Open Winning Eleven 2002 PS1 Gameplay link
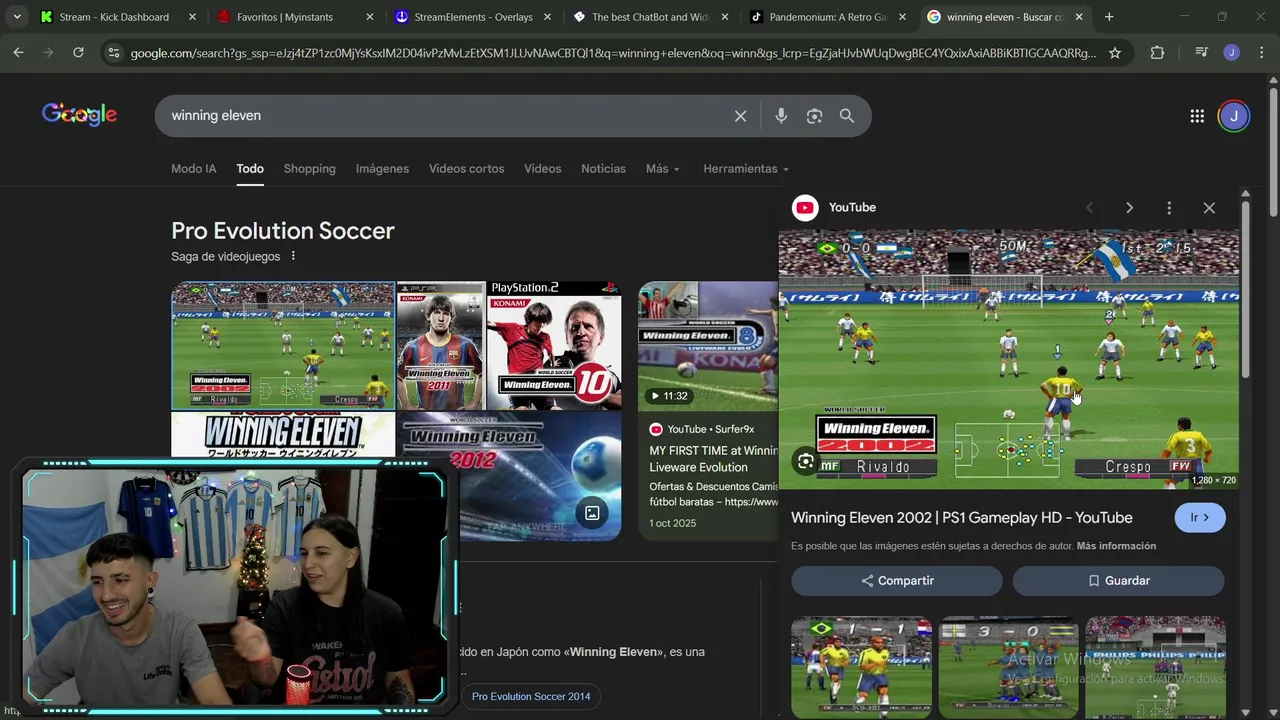This screenshot has height=720, width=1280. coord(962,518)
